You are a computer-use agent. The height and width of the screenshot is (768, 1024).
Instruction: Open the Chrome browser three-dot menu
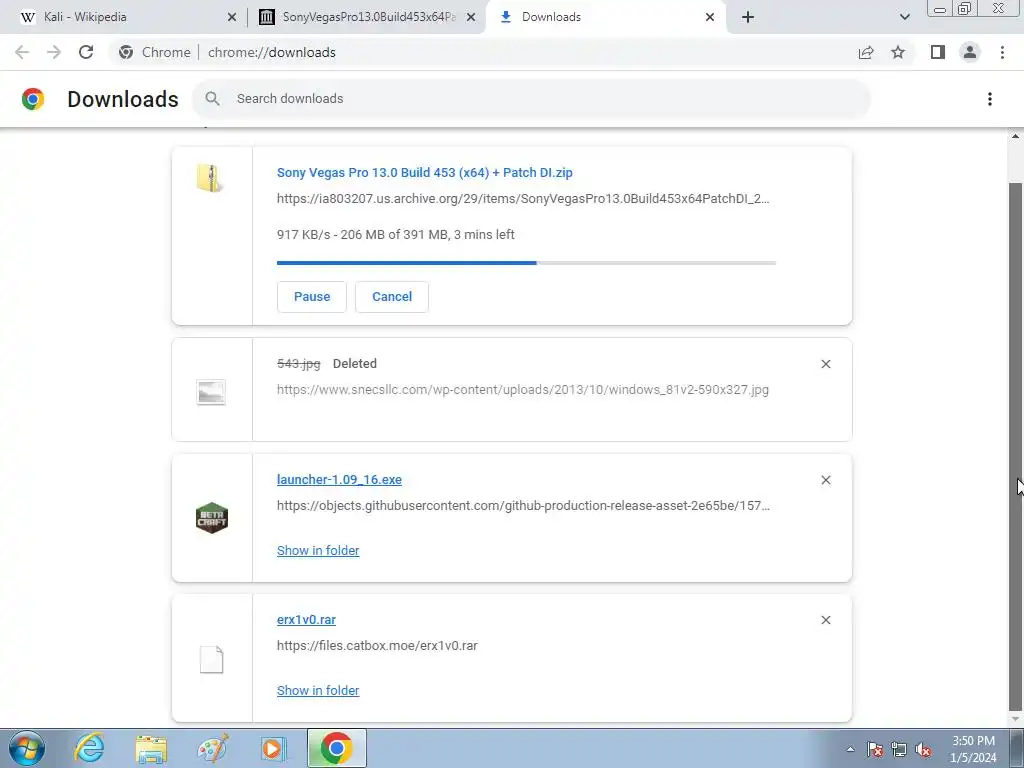click(1002, 52)
